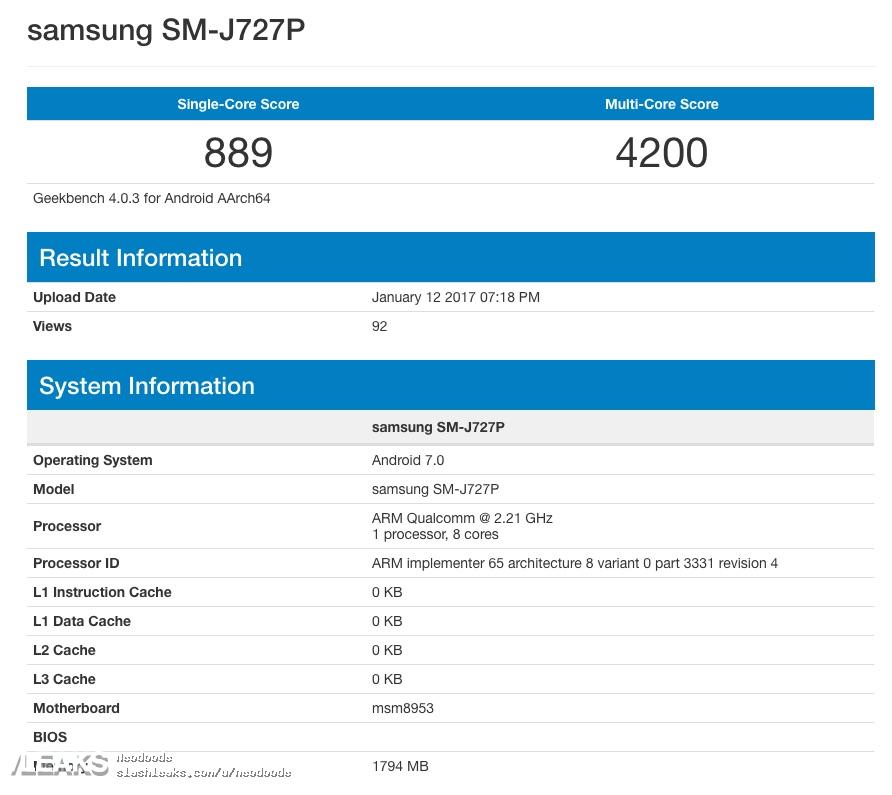Click the Model row label
892x795 pixels.
click(53, 489)
